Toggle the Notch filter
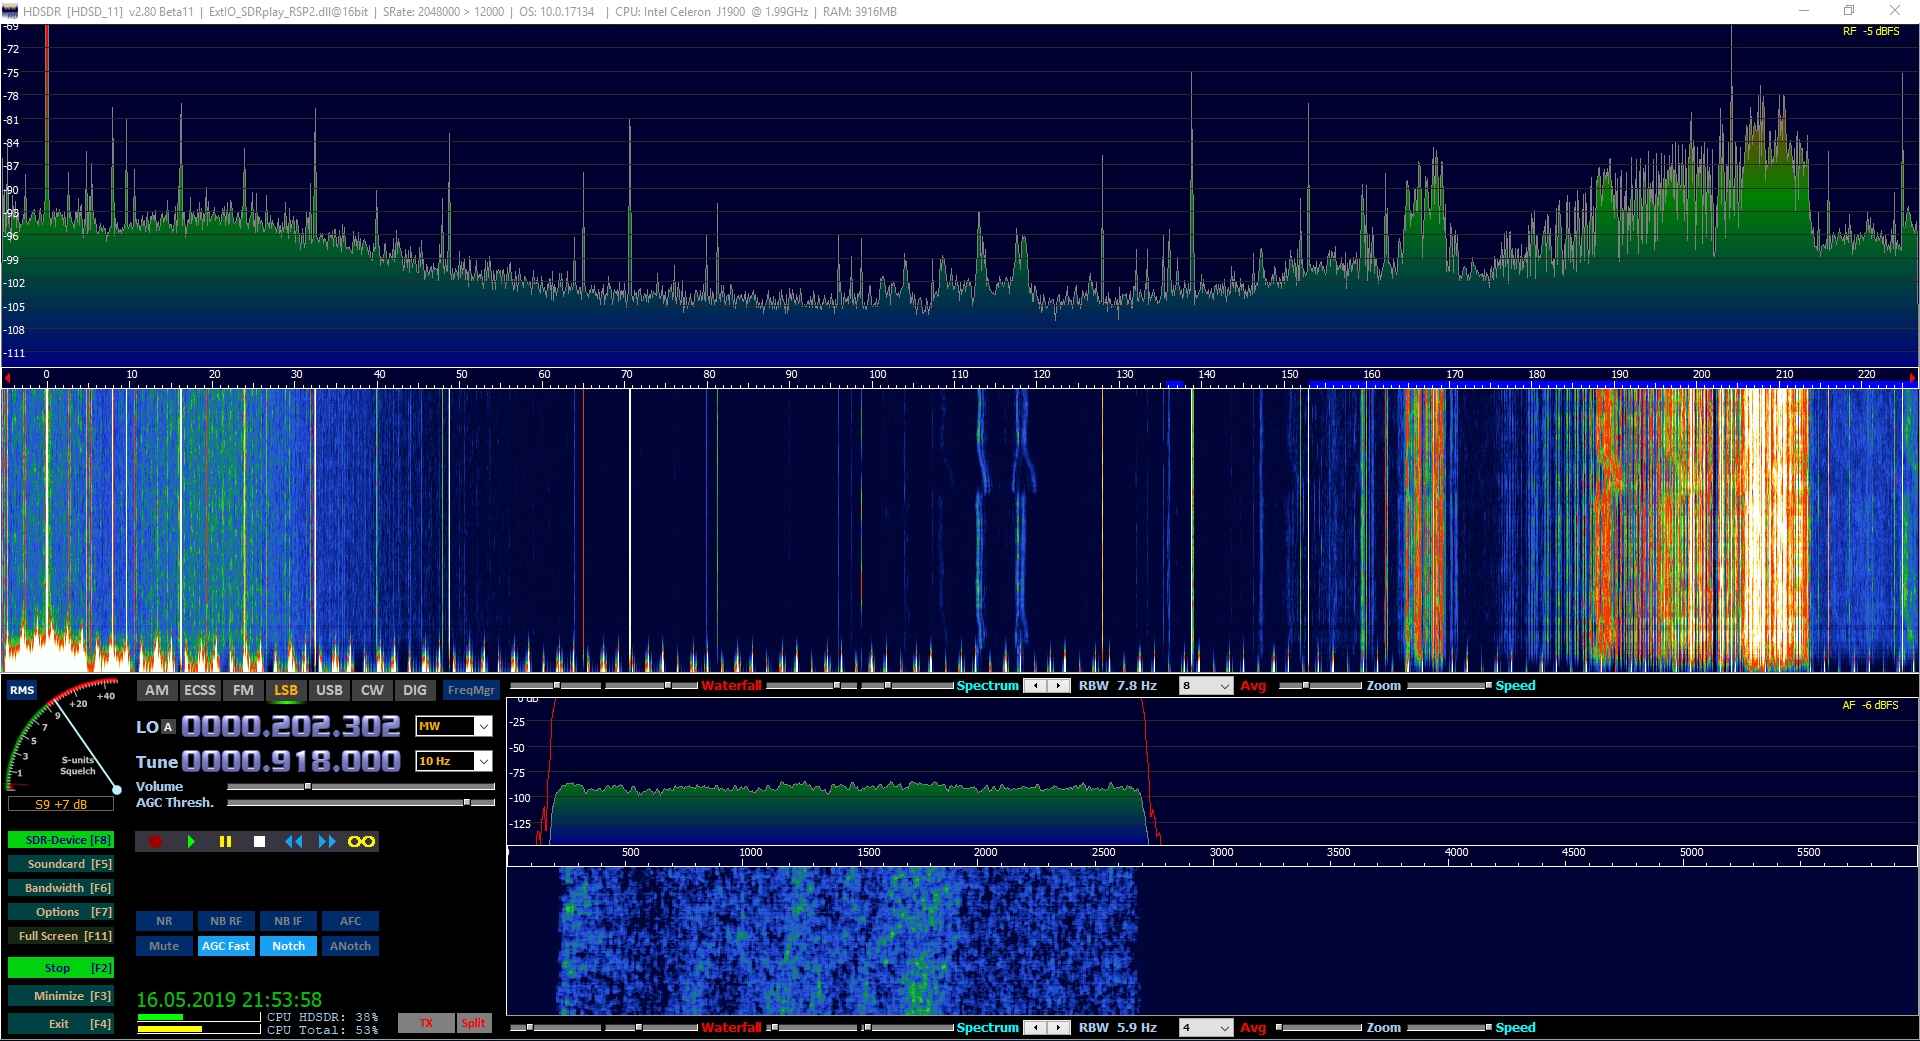The image size is (1920, 1041). (x=288, y=946)
